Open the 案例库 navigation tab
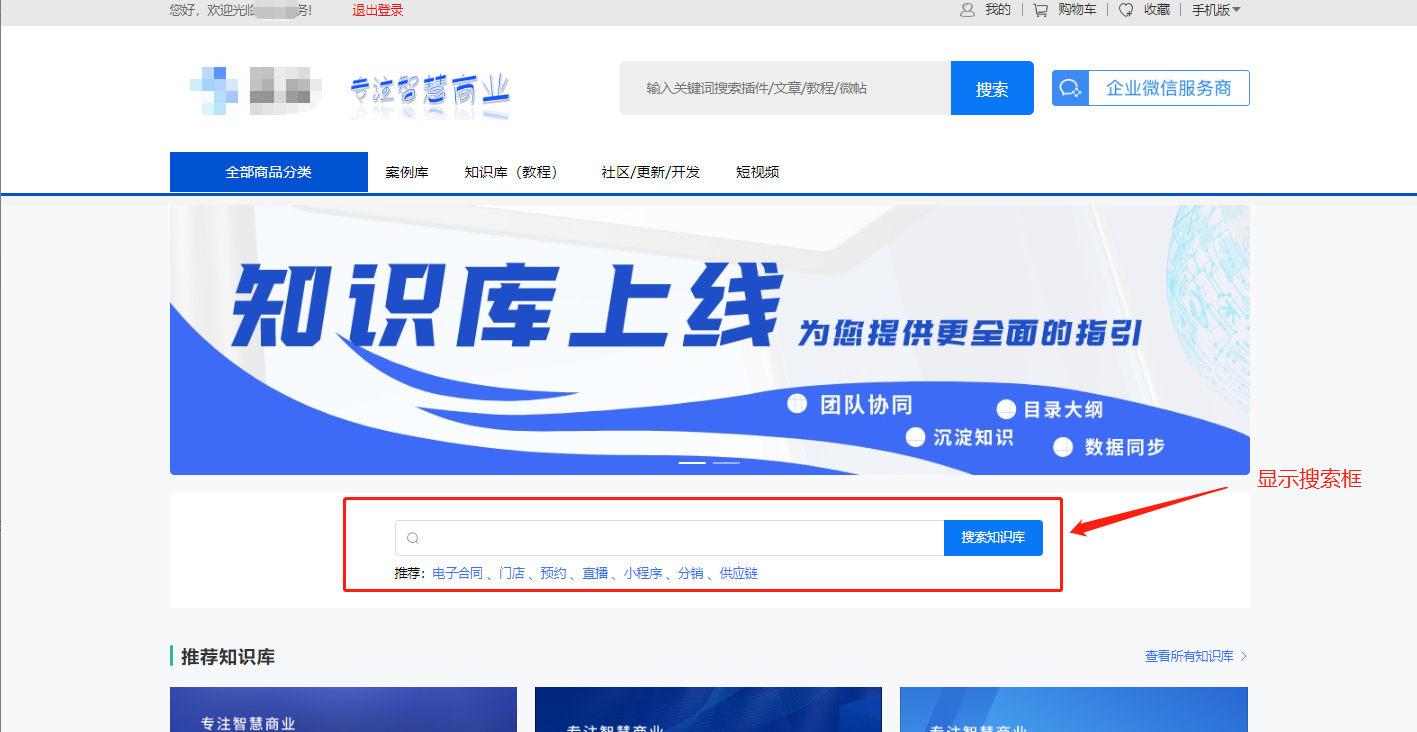Image resolution: width=1417 pixels, height=732 pixels. 407,172
